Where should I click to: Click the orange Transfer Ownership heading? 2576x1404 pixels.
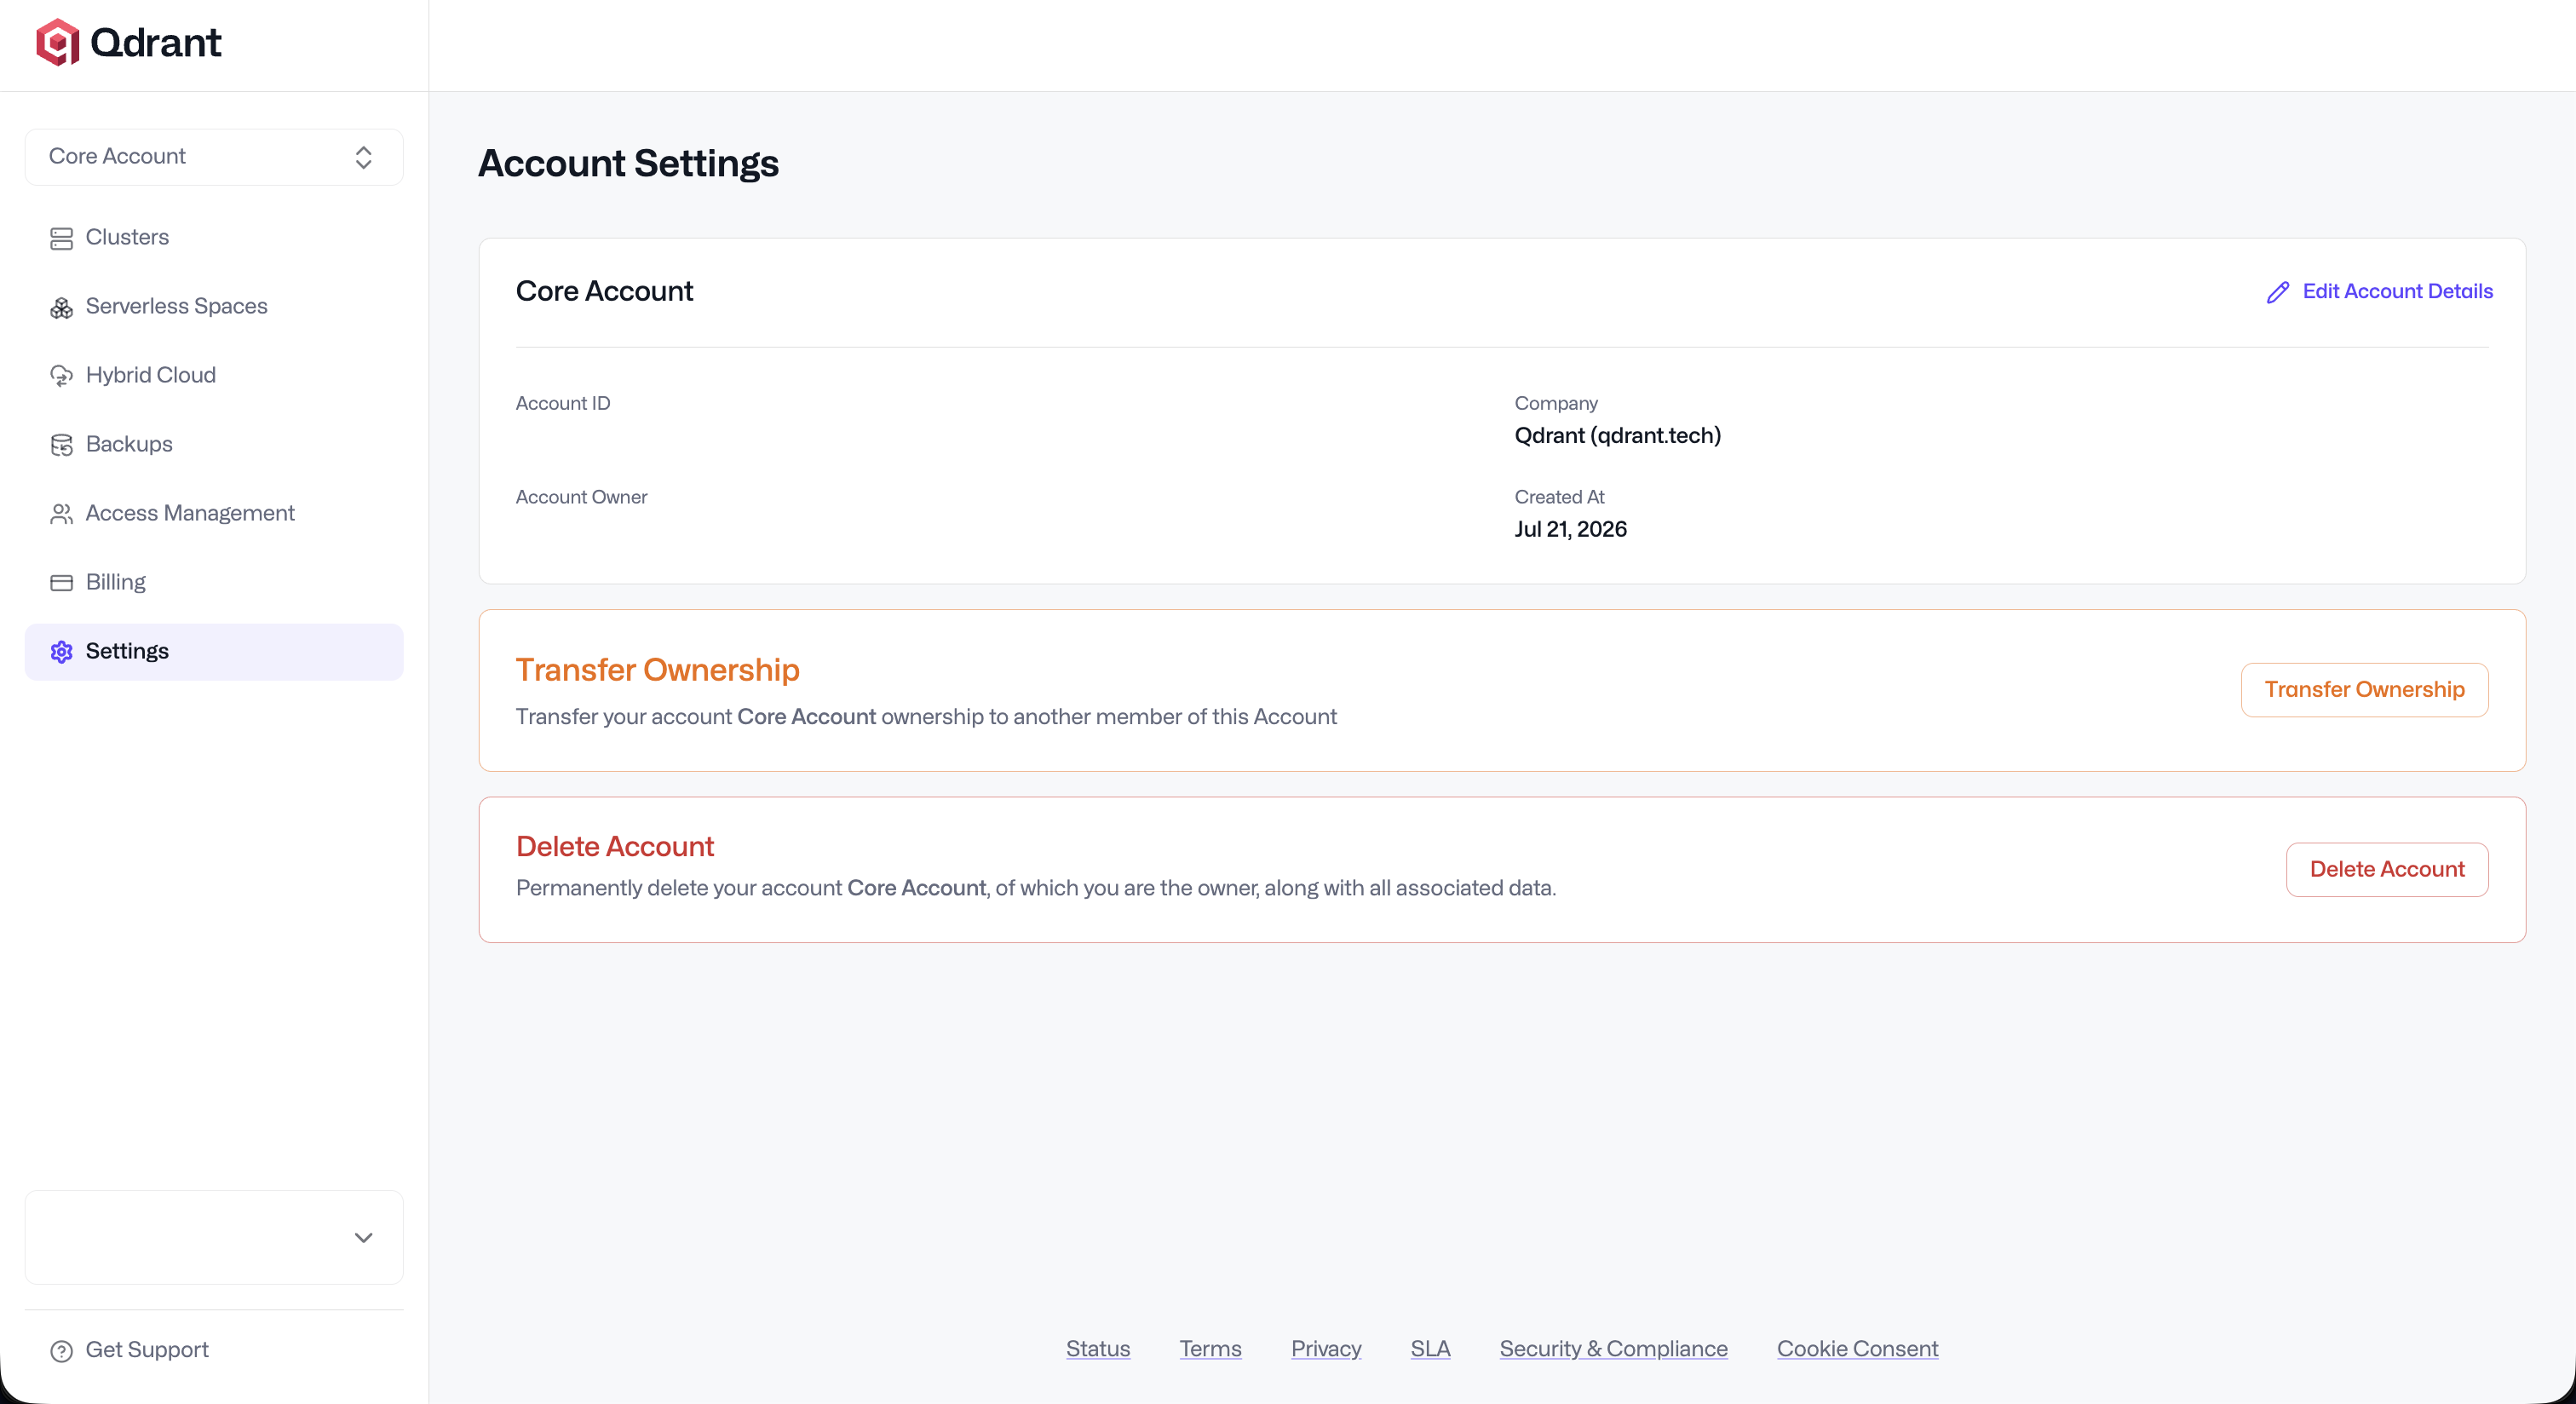point(658,670)
